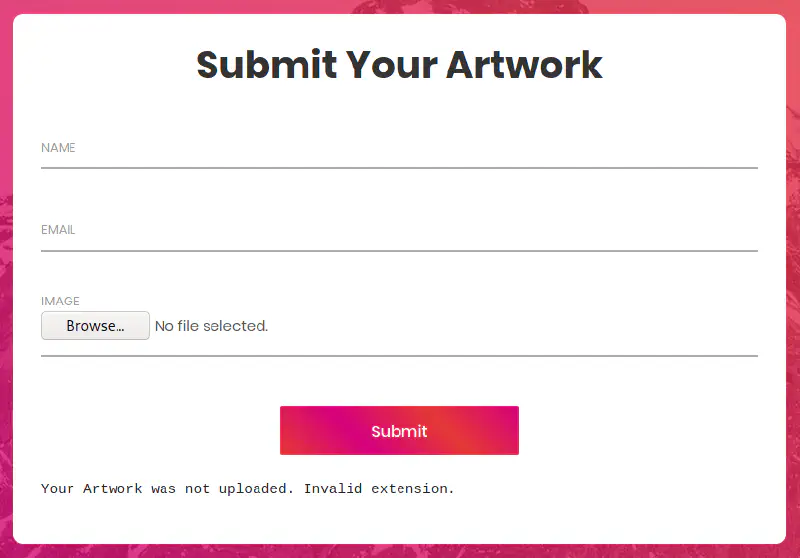
Task: Click the pink background left of the form
Action: 6,280
